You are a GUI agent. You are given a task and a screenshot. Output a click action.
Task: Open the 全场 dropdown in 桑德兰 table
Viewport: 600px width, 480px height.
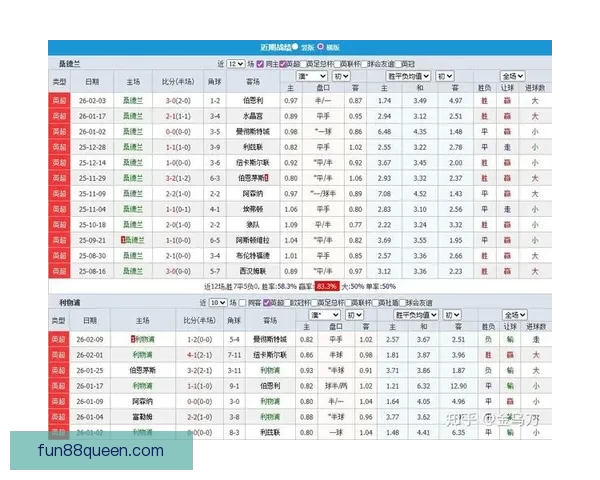(x=512, y=76)
